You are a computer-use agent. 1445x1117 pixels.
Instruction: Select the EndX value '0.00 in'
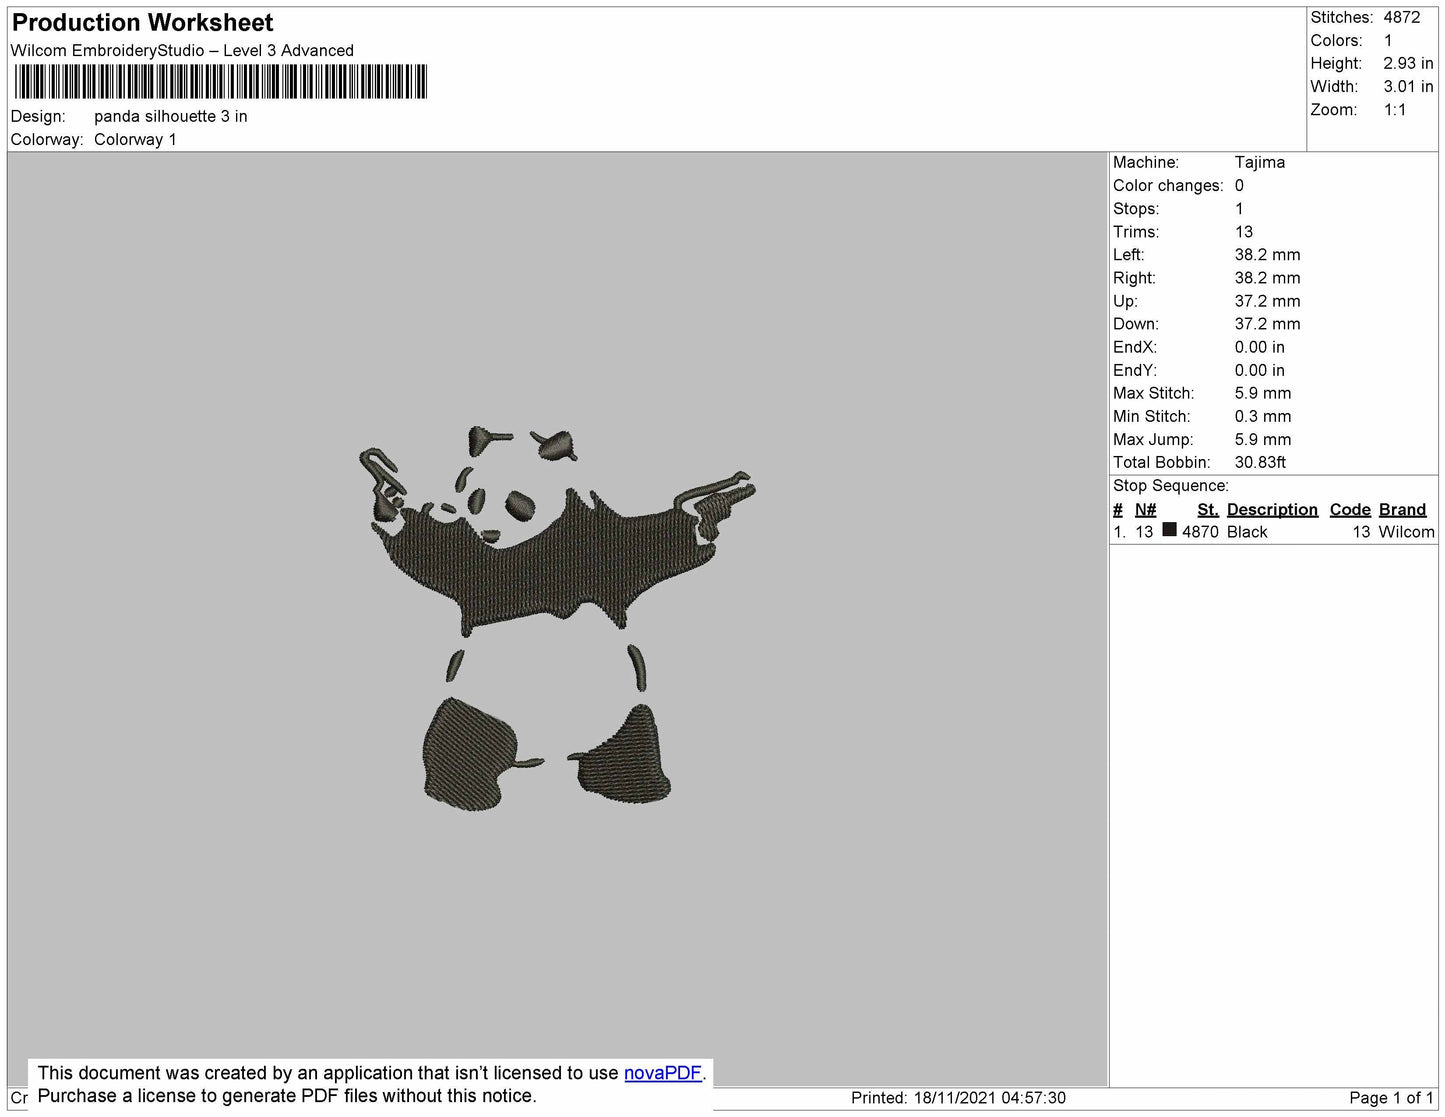1260,347
